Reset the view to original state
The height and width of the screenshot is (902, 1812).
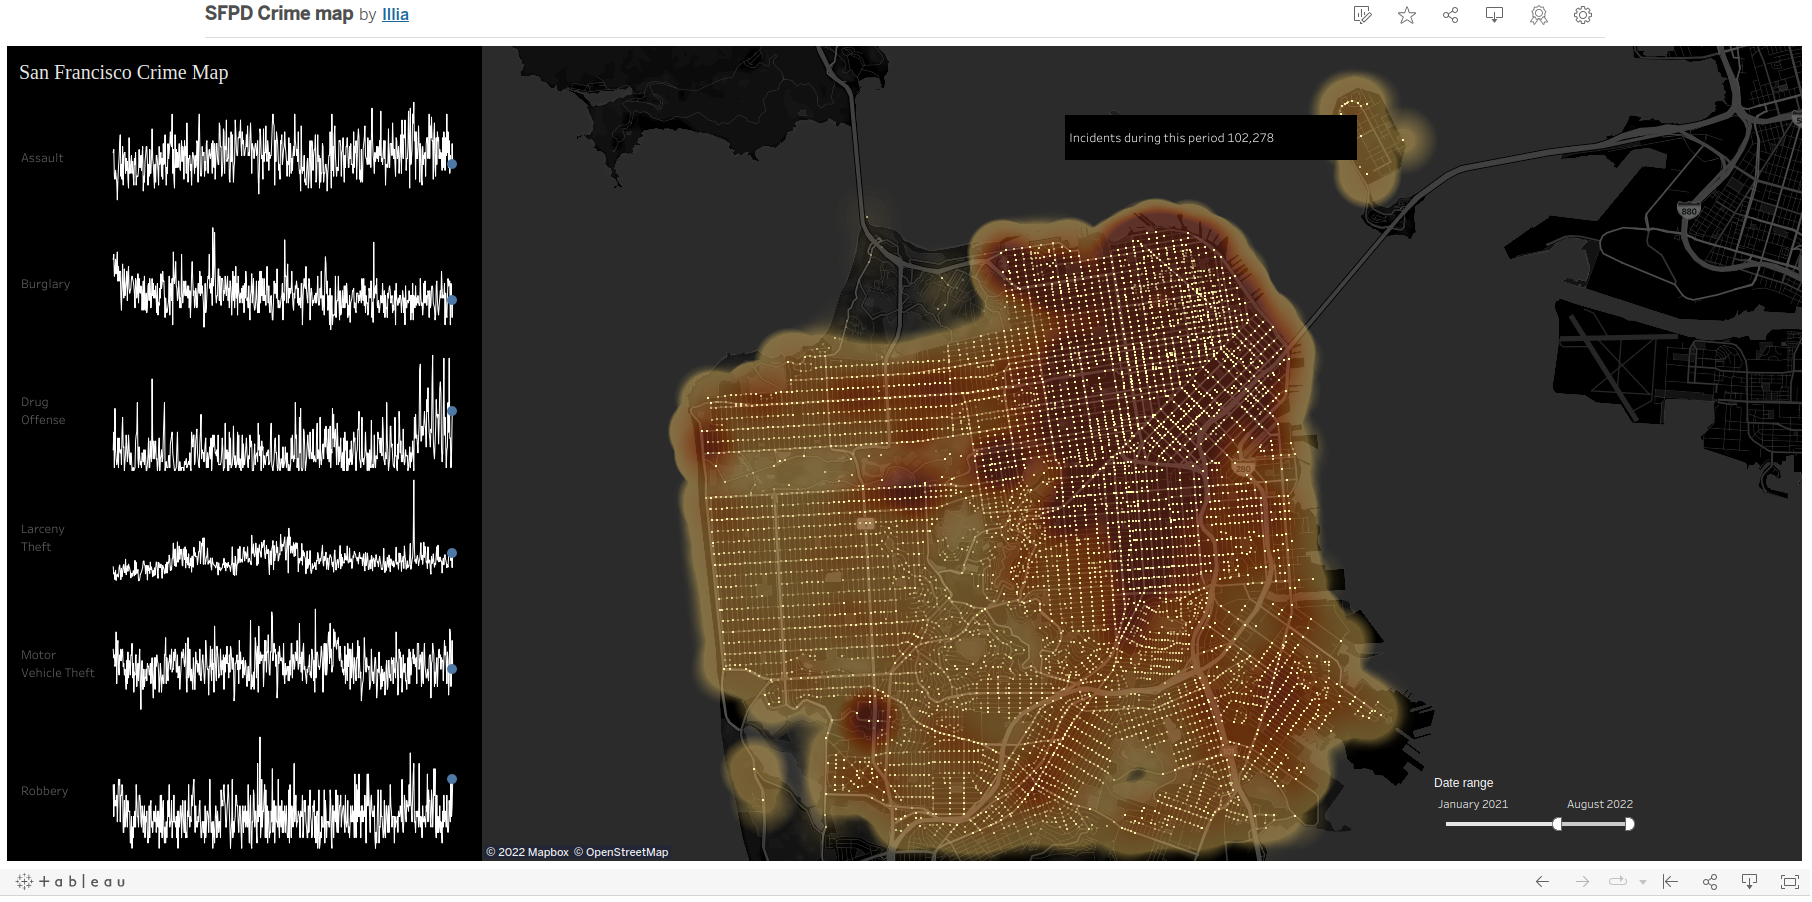pos(1670,881)
